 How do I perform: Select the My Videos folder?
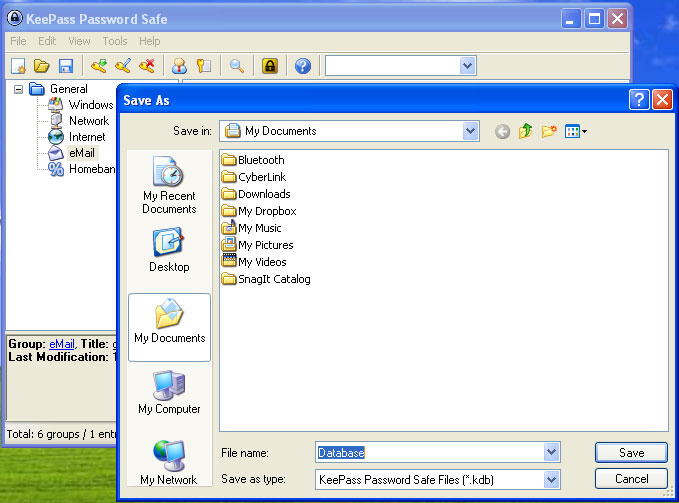pyautogui.click(x=254, y=262)
